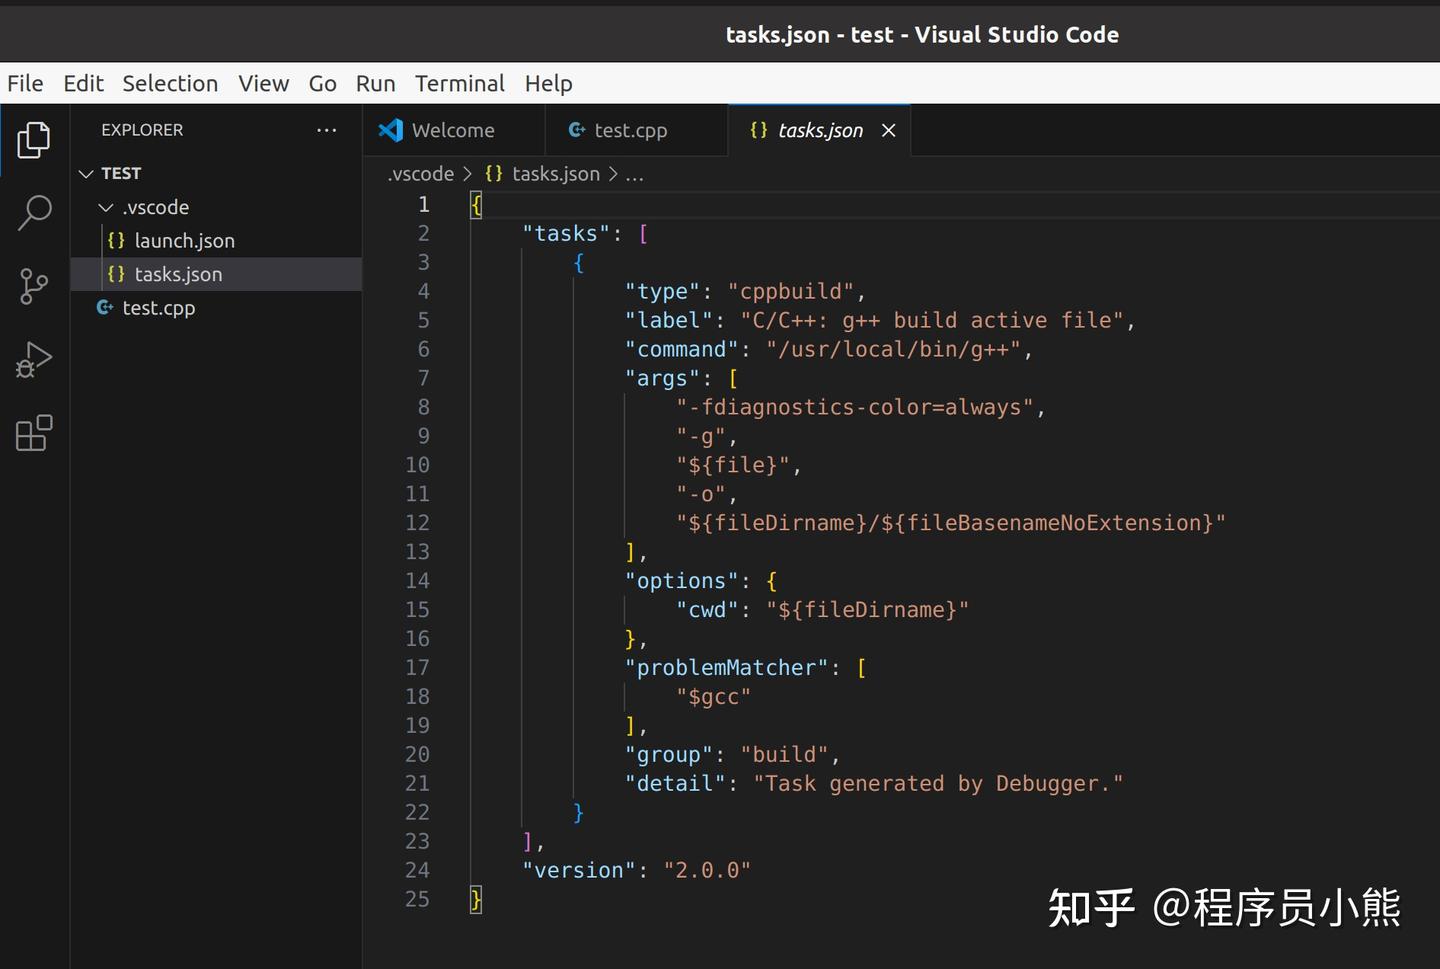Open the Extensions view
This screenshot has height=969, width=1440.
tap(33, 432)
